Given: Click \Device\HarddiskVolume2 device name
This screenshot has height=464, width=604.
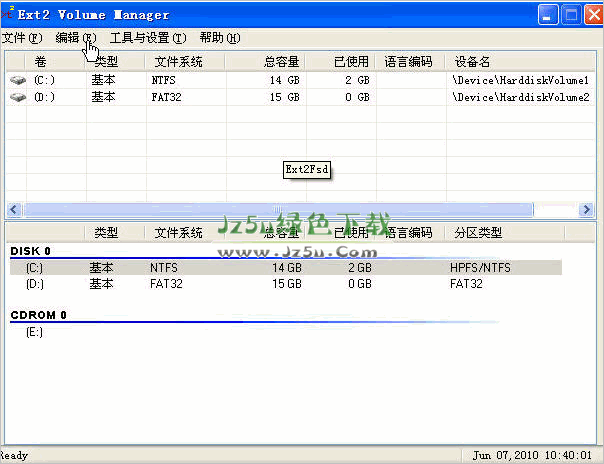Looking at the screenshot, I should point(520,97).
